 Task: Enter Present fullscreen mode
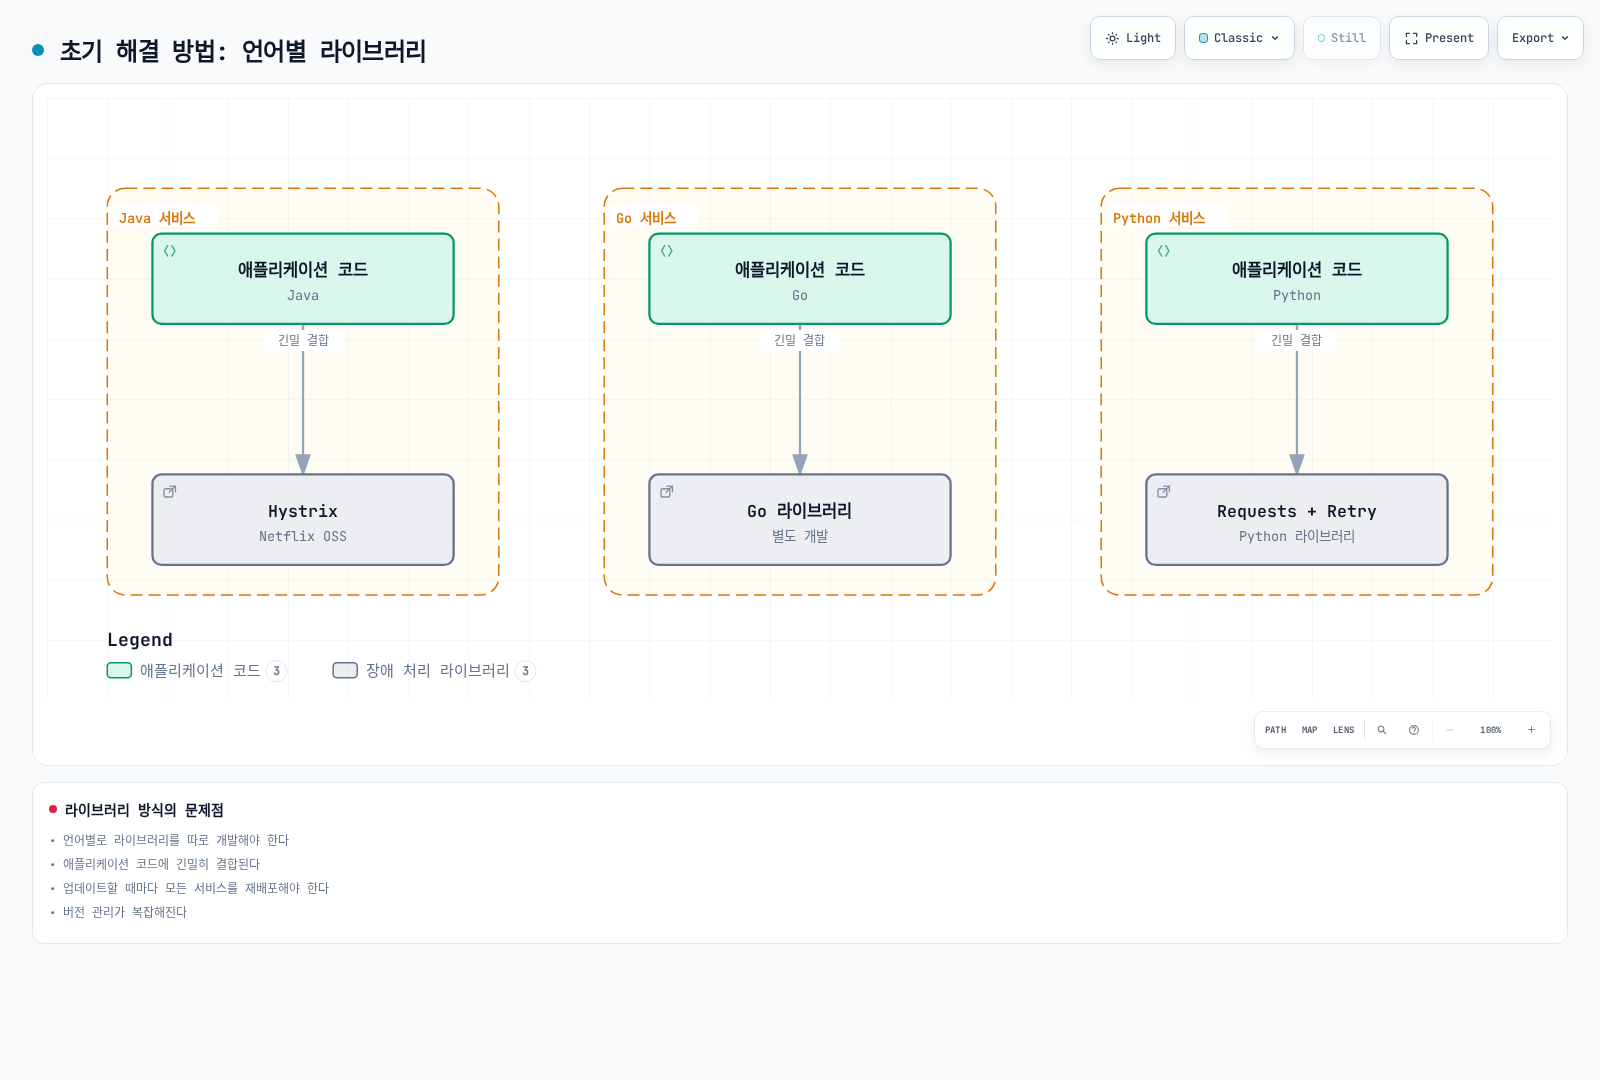(x=1438, y=38)
